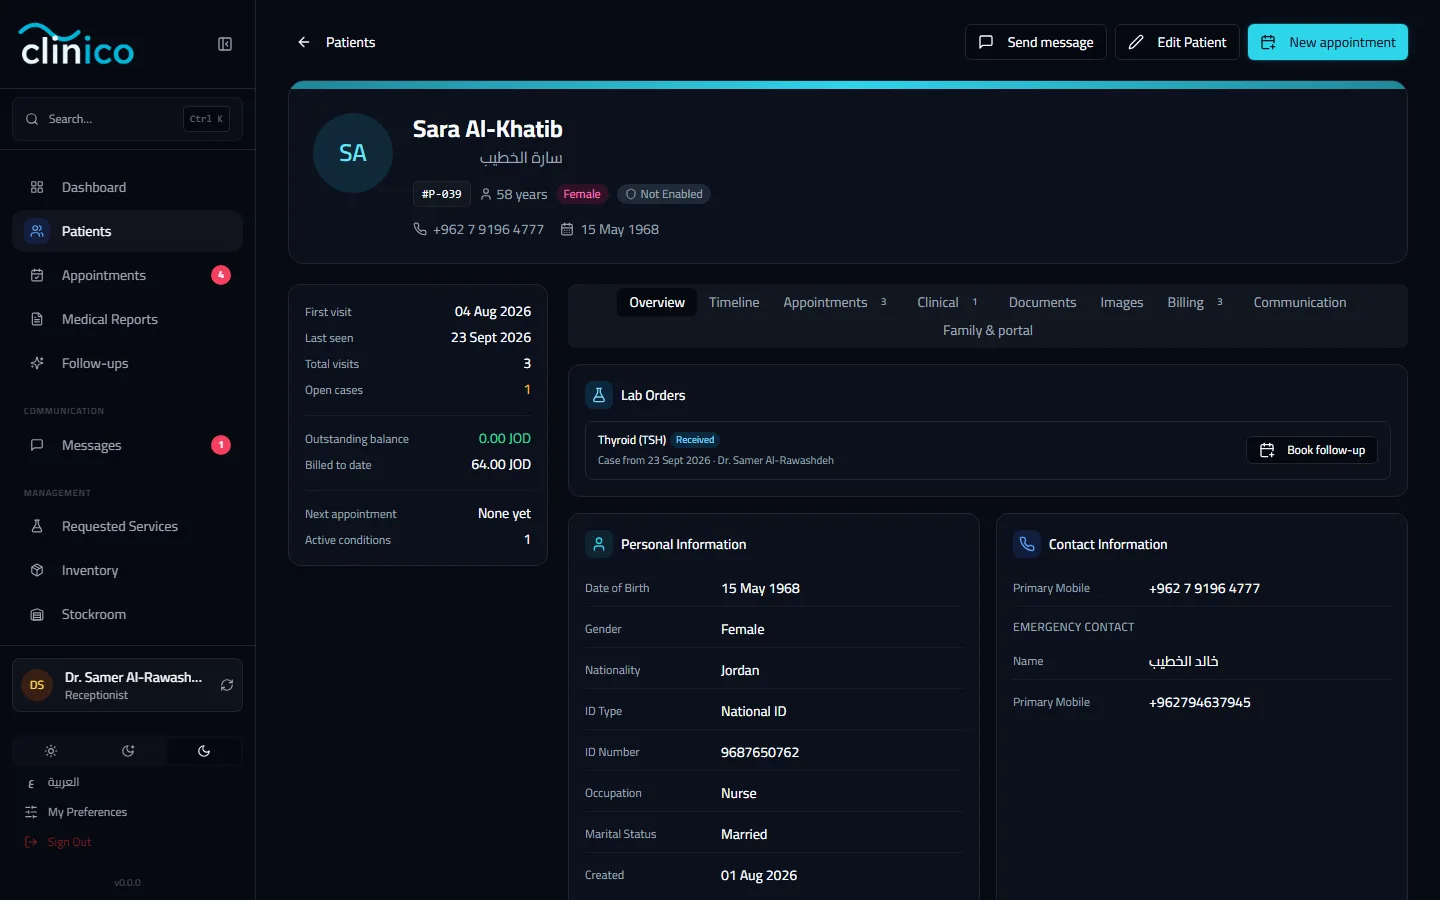Click the #P-039 patient ID badge

442,194
